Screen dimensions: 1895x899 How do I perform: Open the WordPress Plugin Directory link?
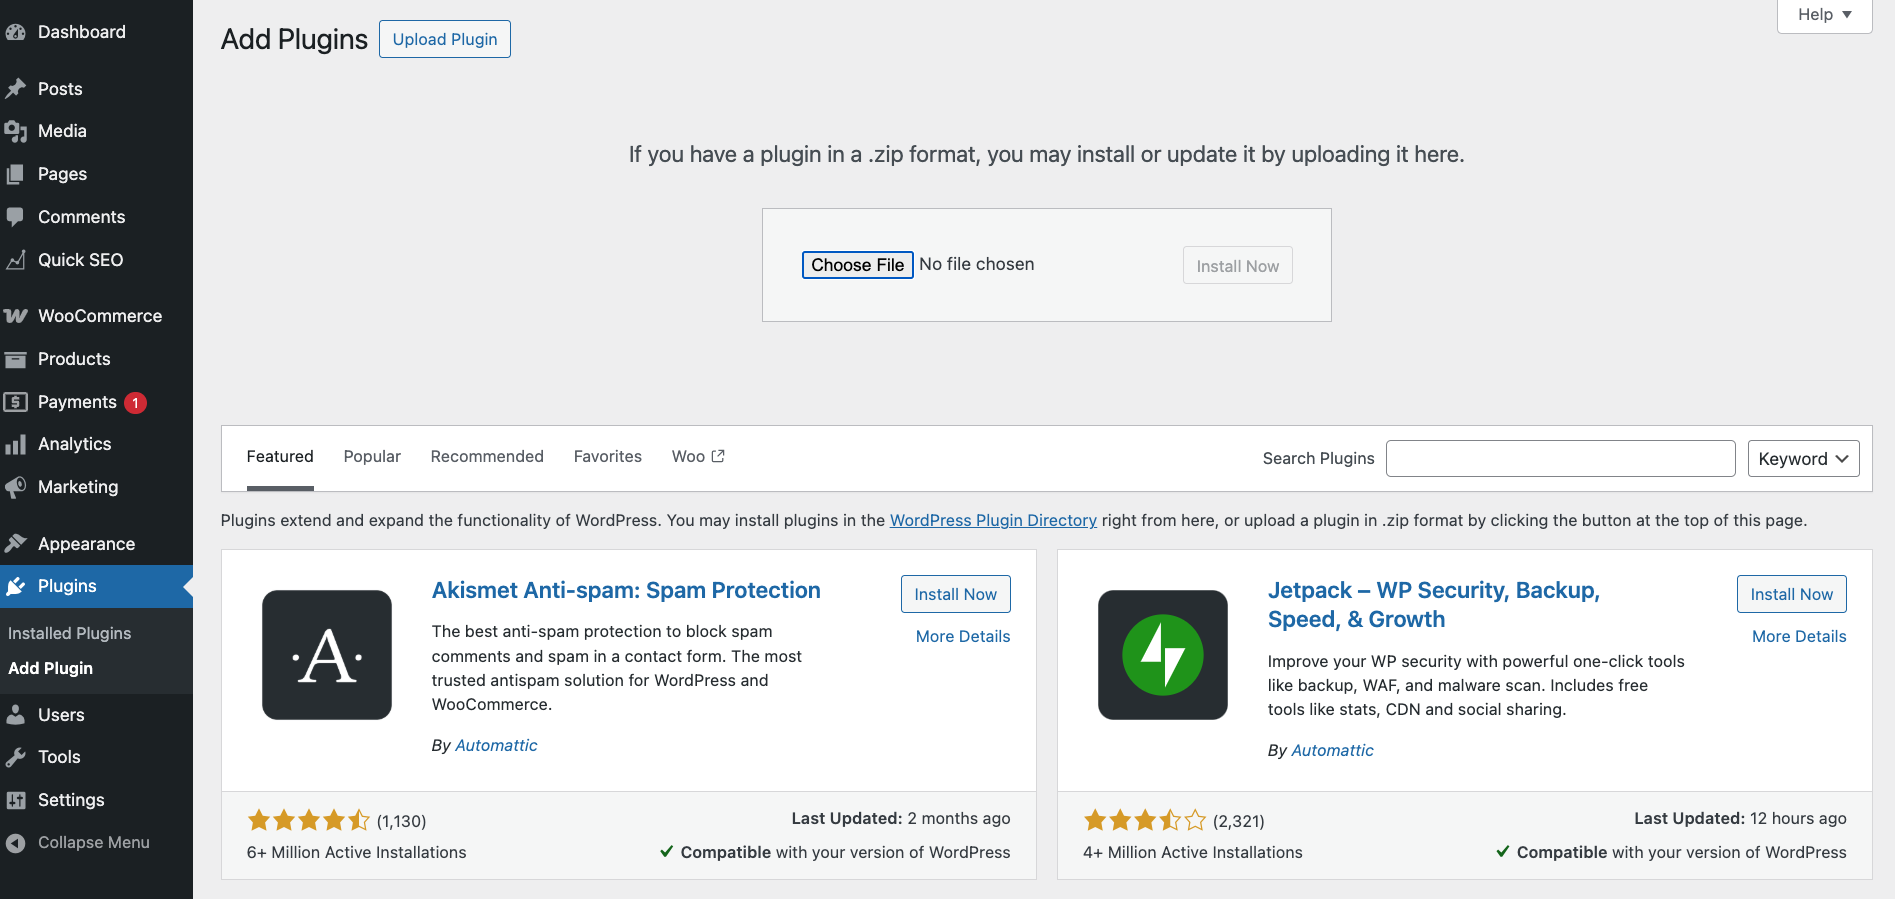993,520
